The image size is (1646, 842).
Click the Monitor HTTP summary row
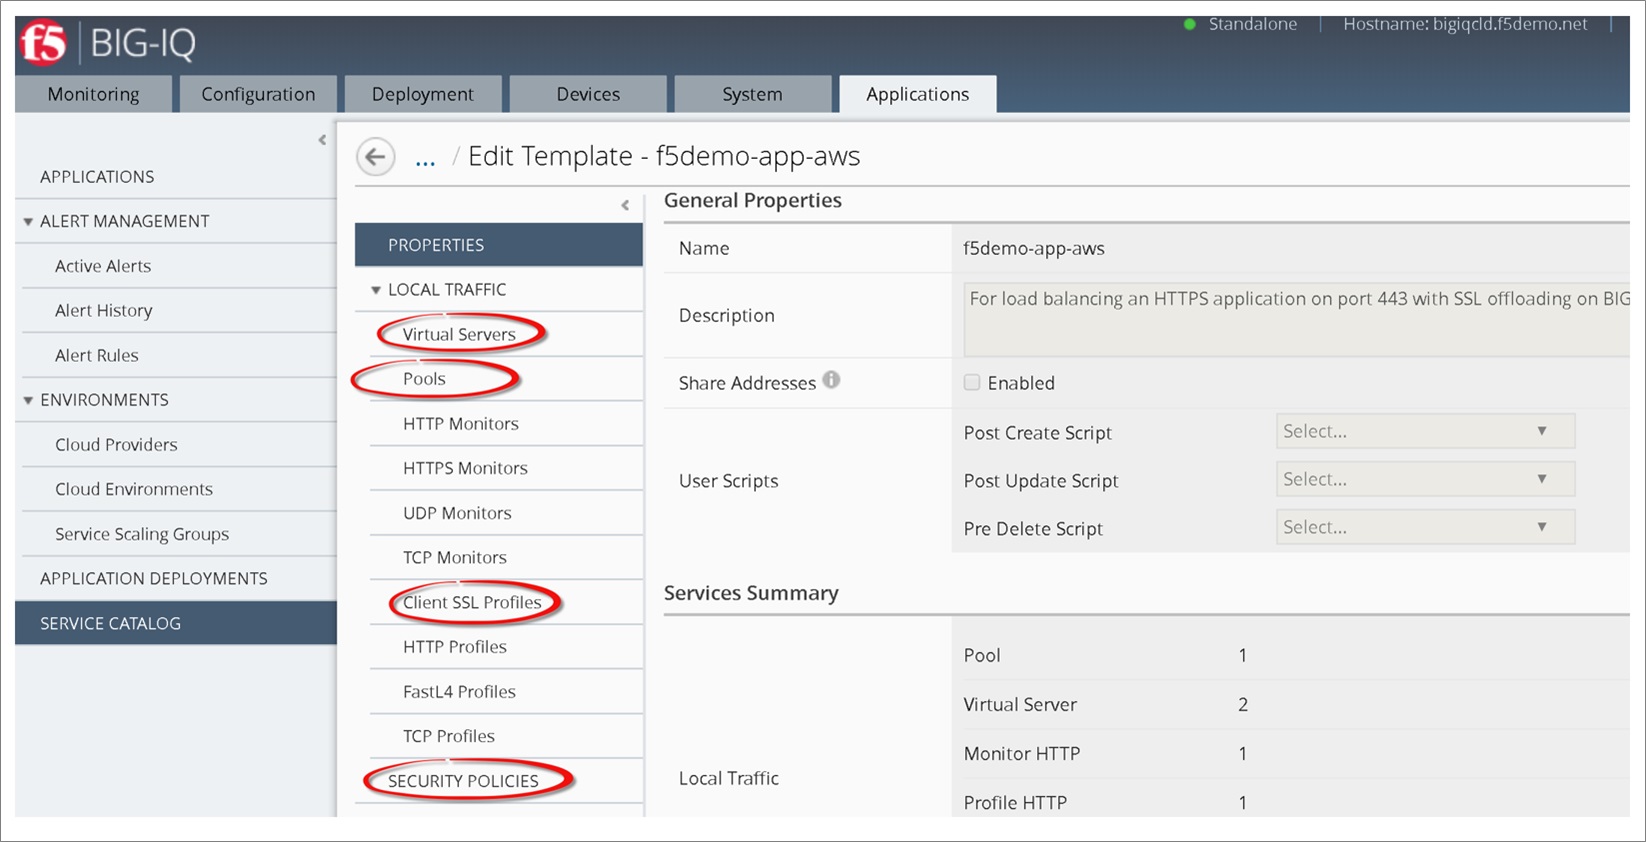1290,753
